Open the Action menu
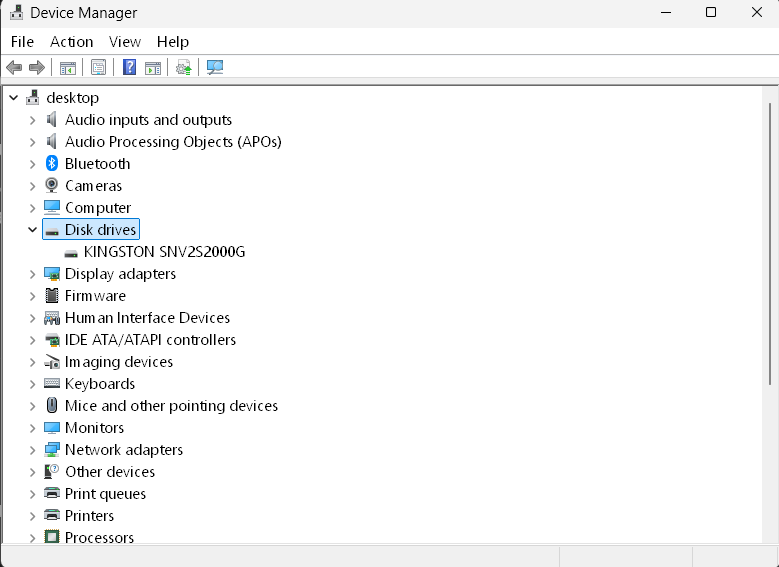Viewport: 779px width, 567px height. (71, 41)
